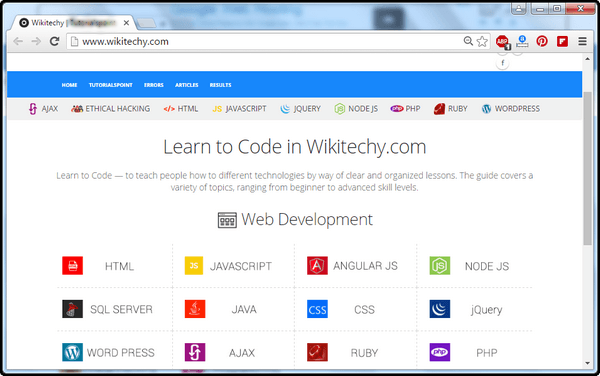Click the HTML text label in Web Development grid
The width and height of the screenshot is (600, 376).
tap(119, 266)
